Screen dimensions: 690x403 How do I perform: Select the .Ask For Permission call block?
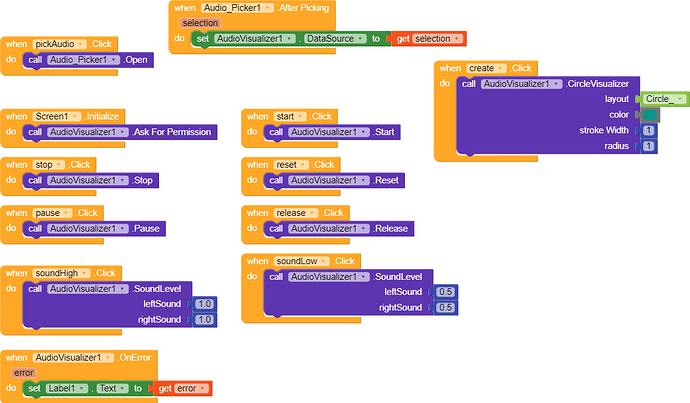pyautogui.click(x=120, y=132)
